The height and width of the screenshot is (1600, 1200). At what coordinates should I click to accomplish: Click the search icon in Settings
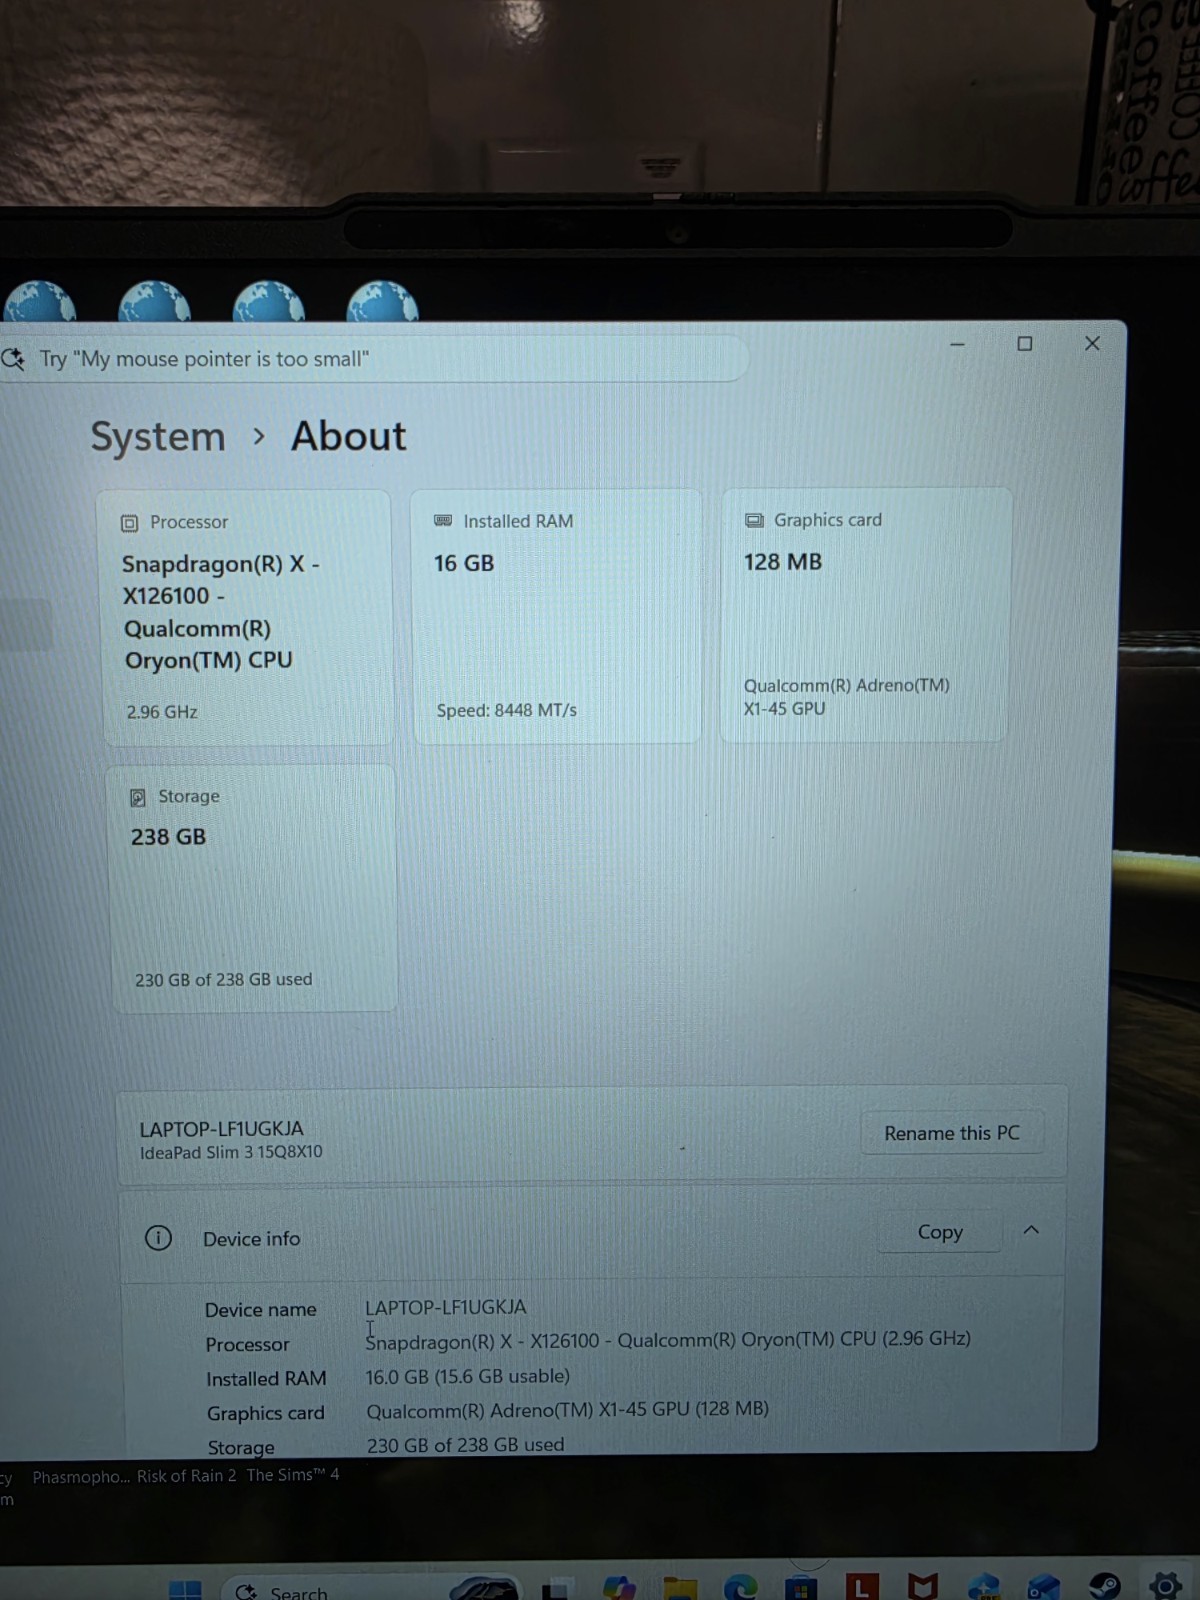point(14,359)
